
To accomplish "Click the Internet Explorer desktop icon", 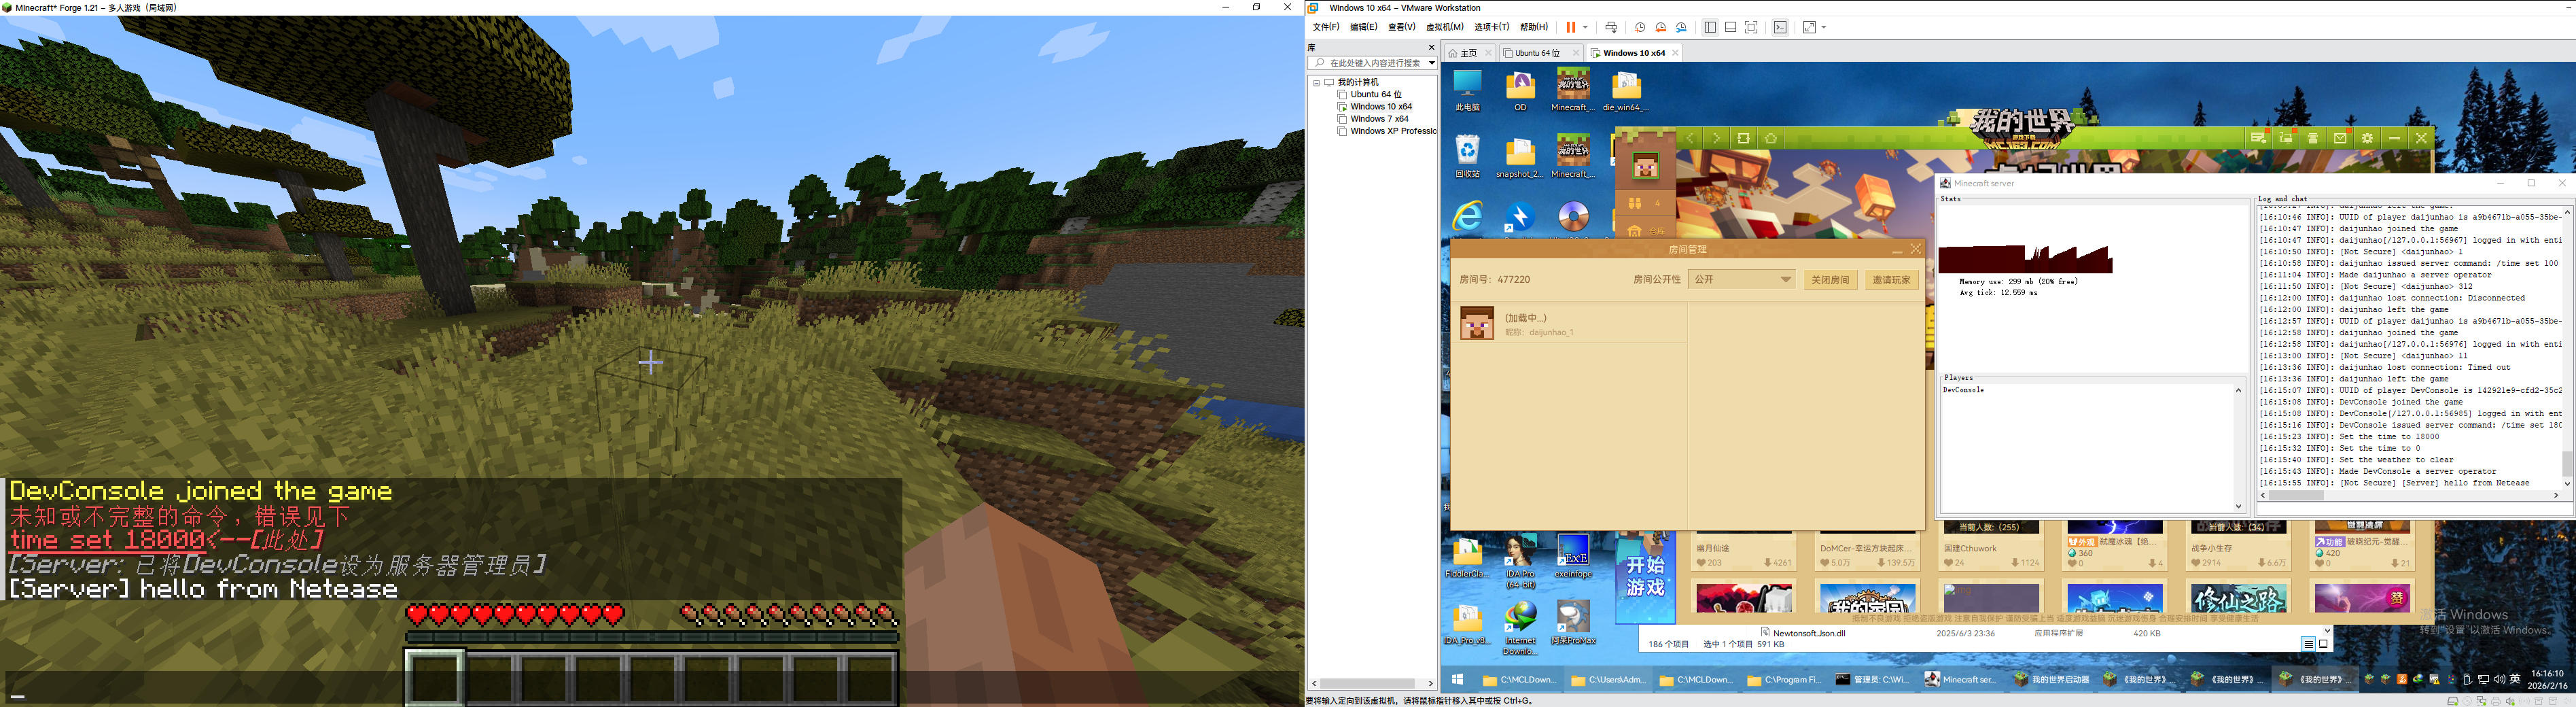I will [1467, 217].
